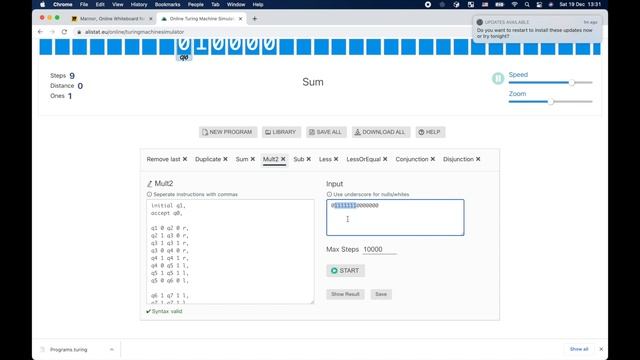This screenshot has height=360, width=640.
Task: Click inside the program instructions text area
Action: click(230, 251)
